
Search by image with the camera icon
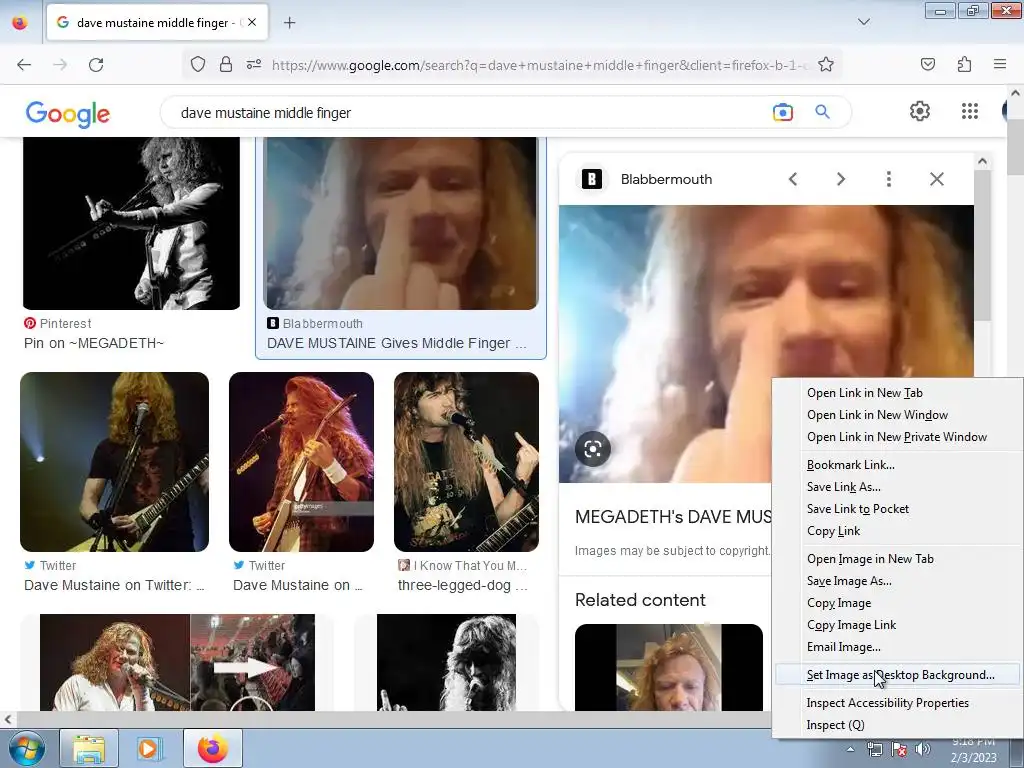click(x=782, y=112)
